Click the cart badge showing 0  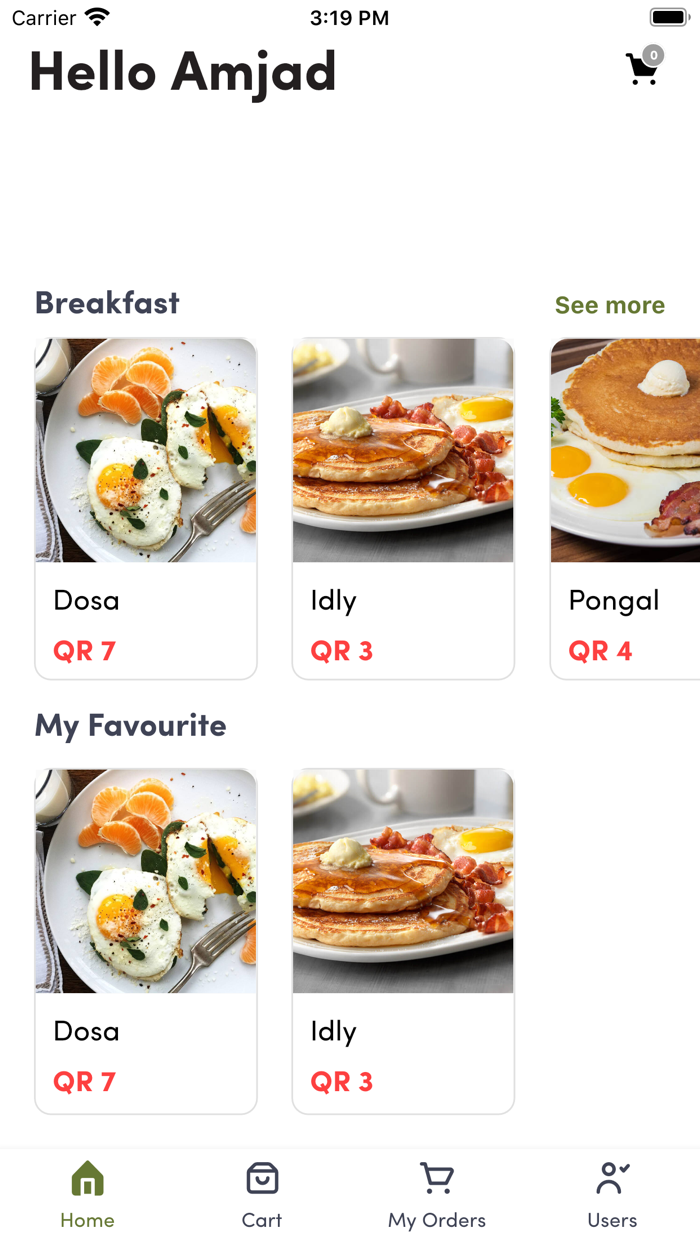pos(653,55)
